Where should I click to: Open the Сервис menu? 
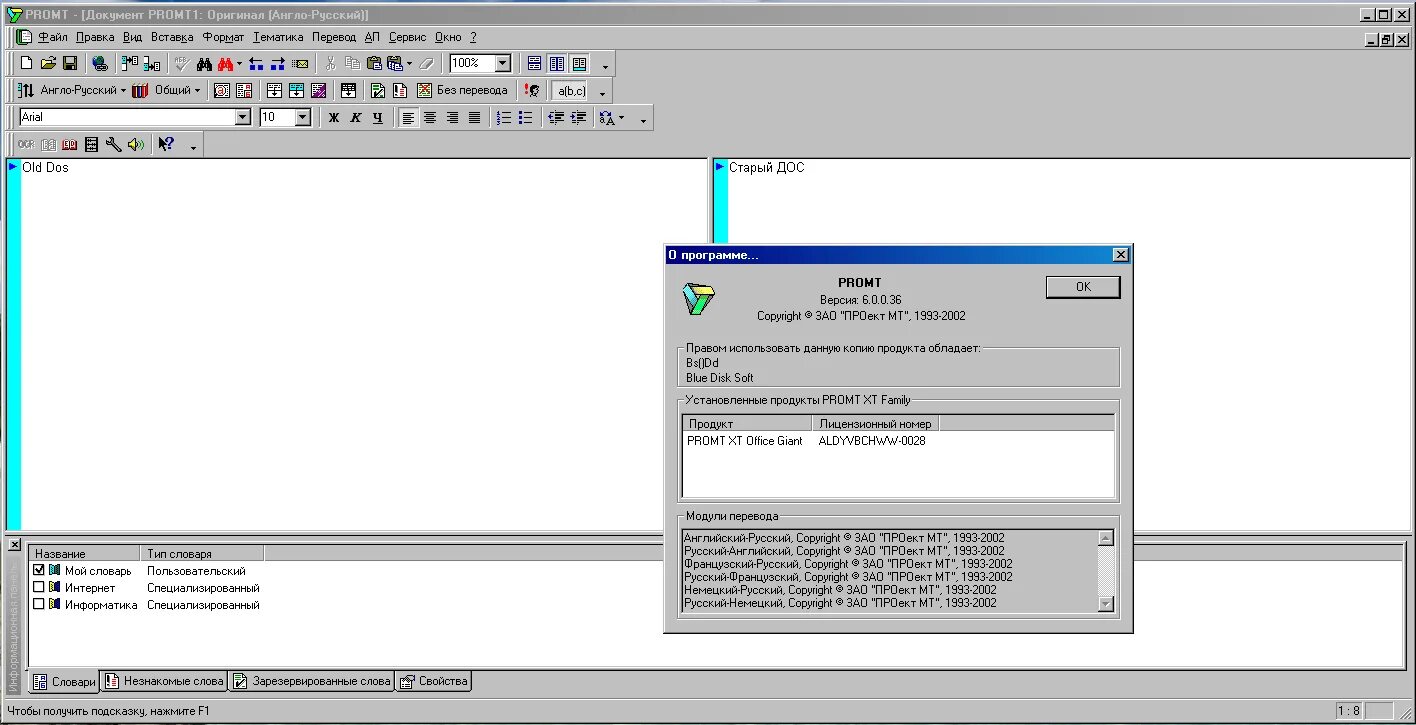click(x=407, y=37)
